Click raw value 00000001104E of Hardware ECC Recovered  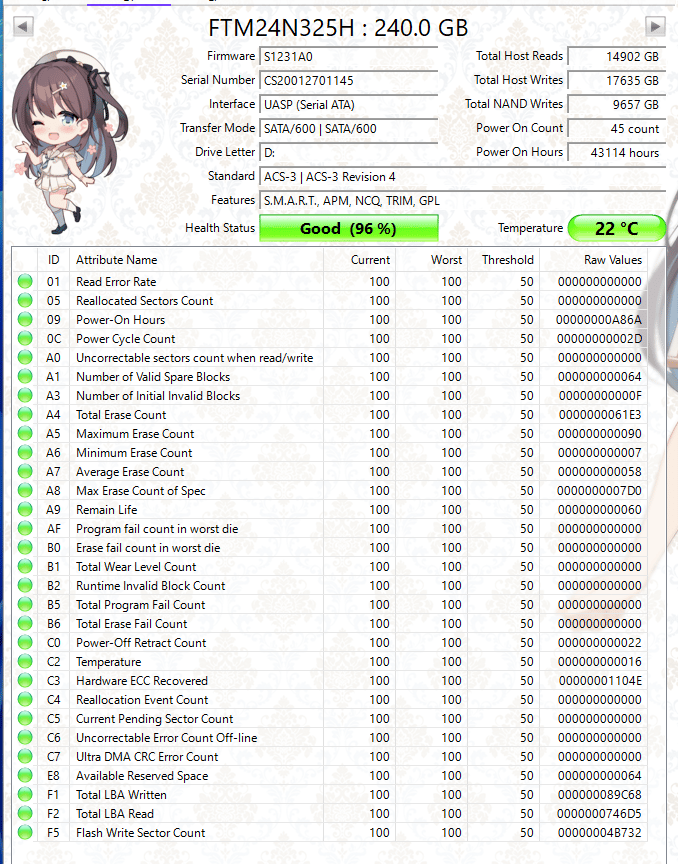600,681
